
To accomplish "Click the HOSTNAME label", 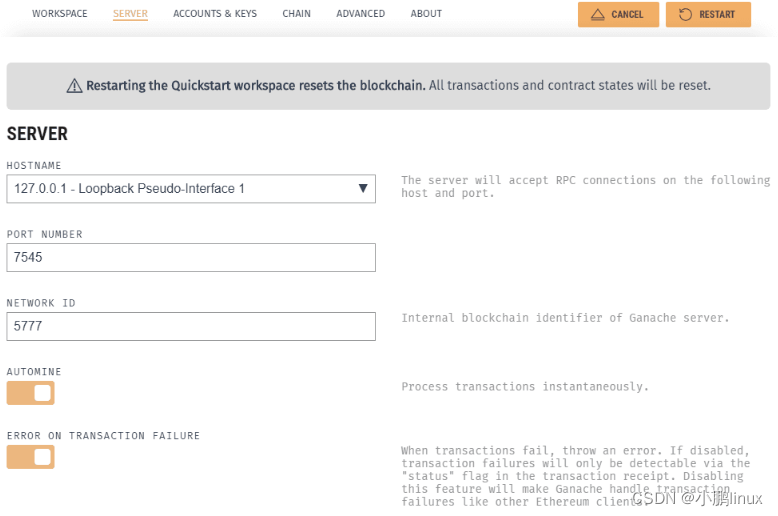I will click(x=34, y=166).
